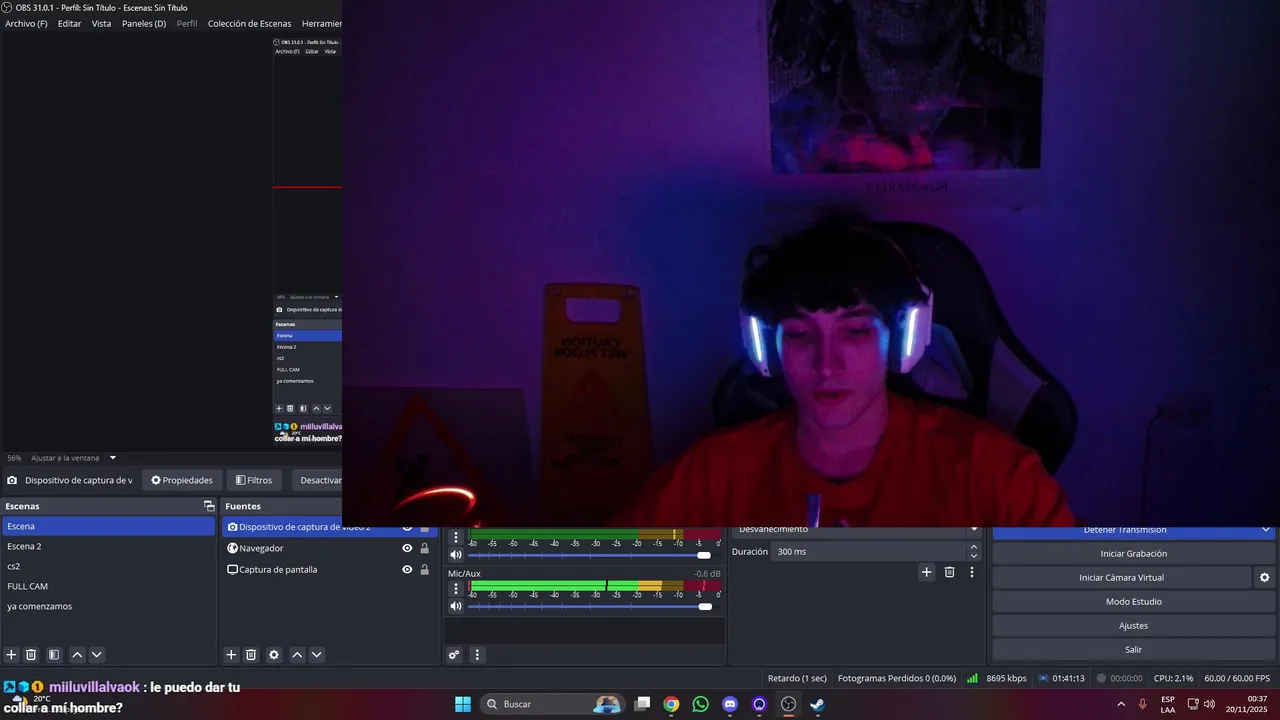Image resolution: width=1280 pixels, height=720 pixels.
Task: Open OBS Studio from taskbar
Action: pos(788,704)
